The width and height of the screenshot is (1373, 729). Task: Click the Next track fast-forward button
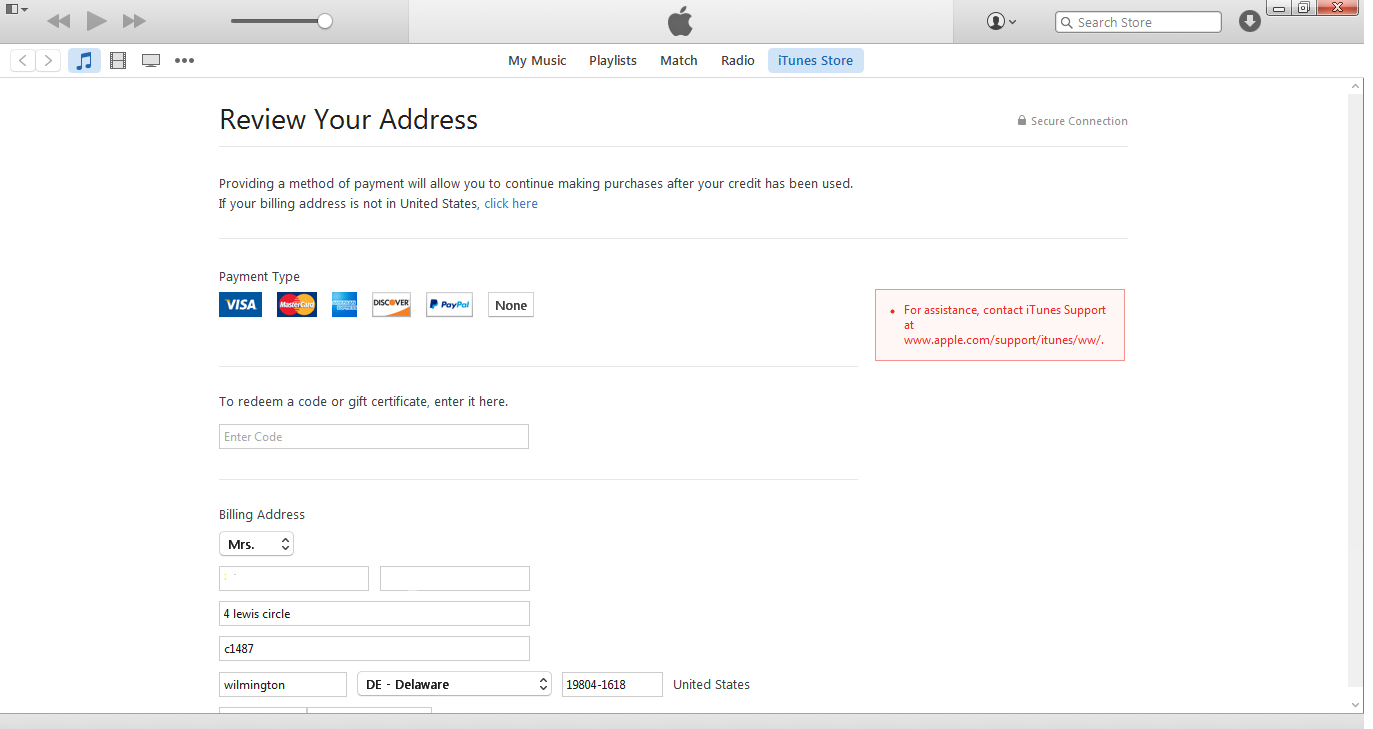134,21
